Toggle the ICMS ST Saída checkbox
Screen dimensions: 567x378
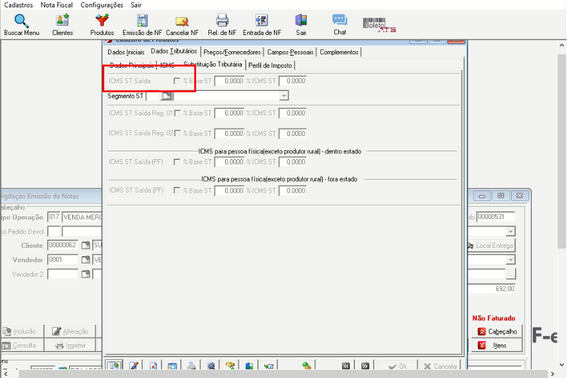point(176,81)
